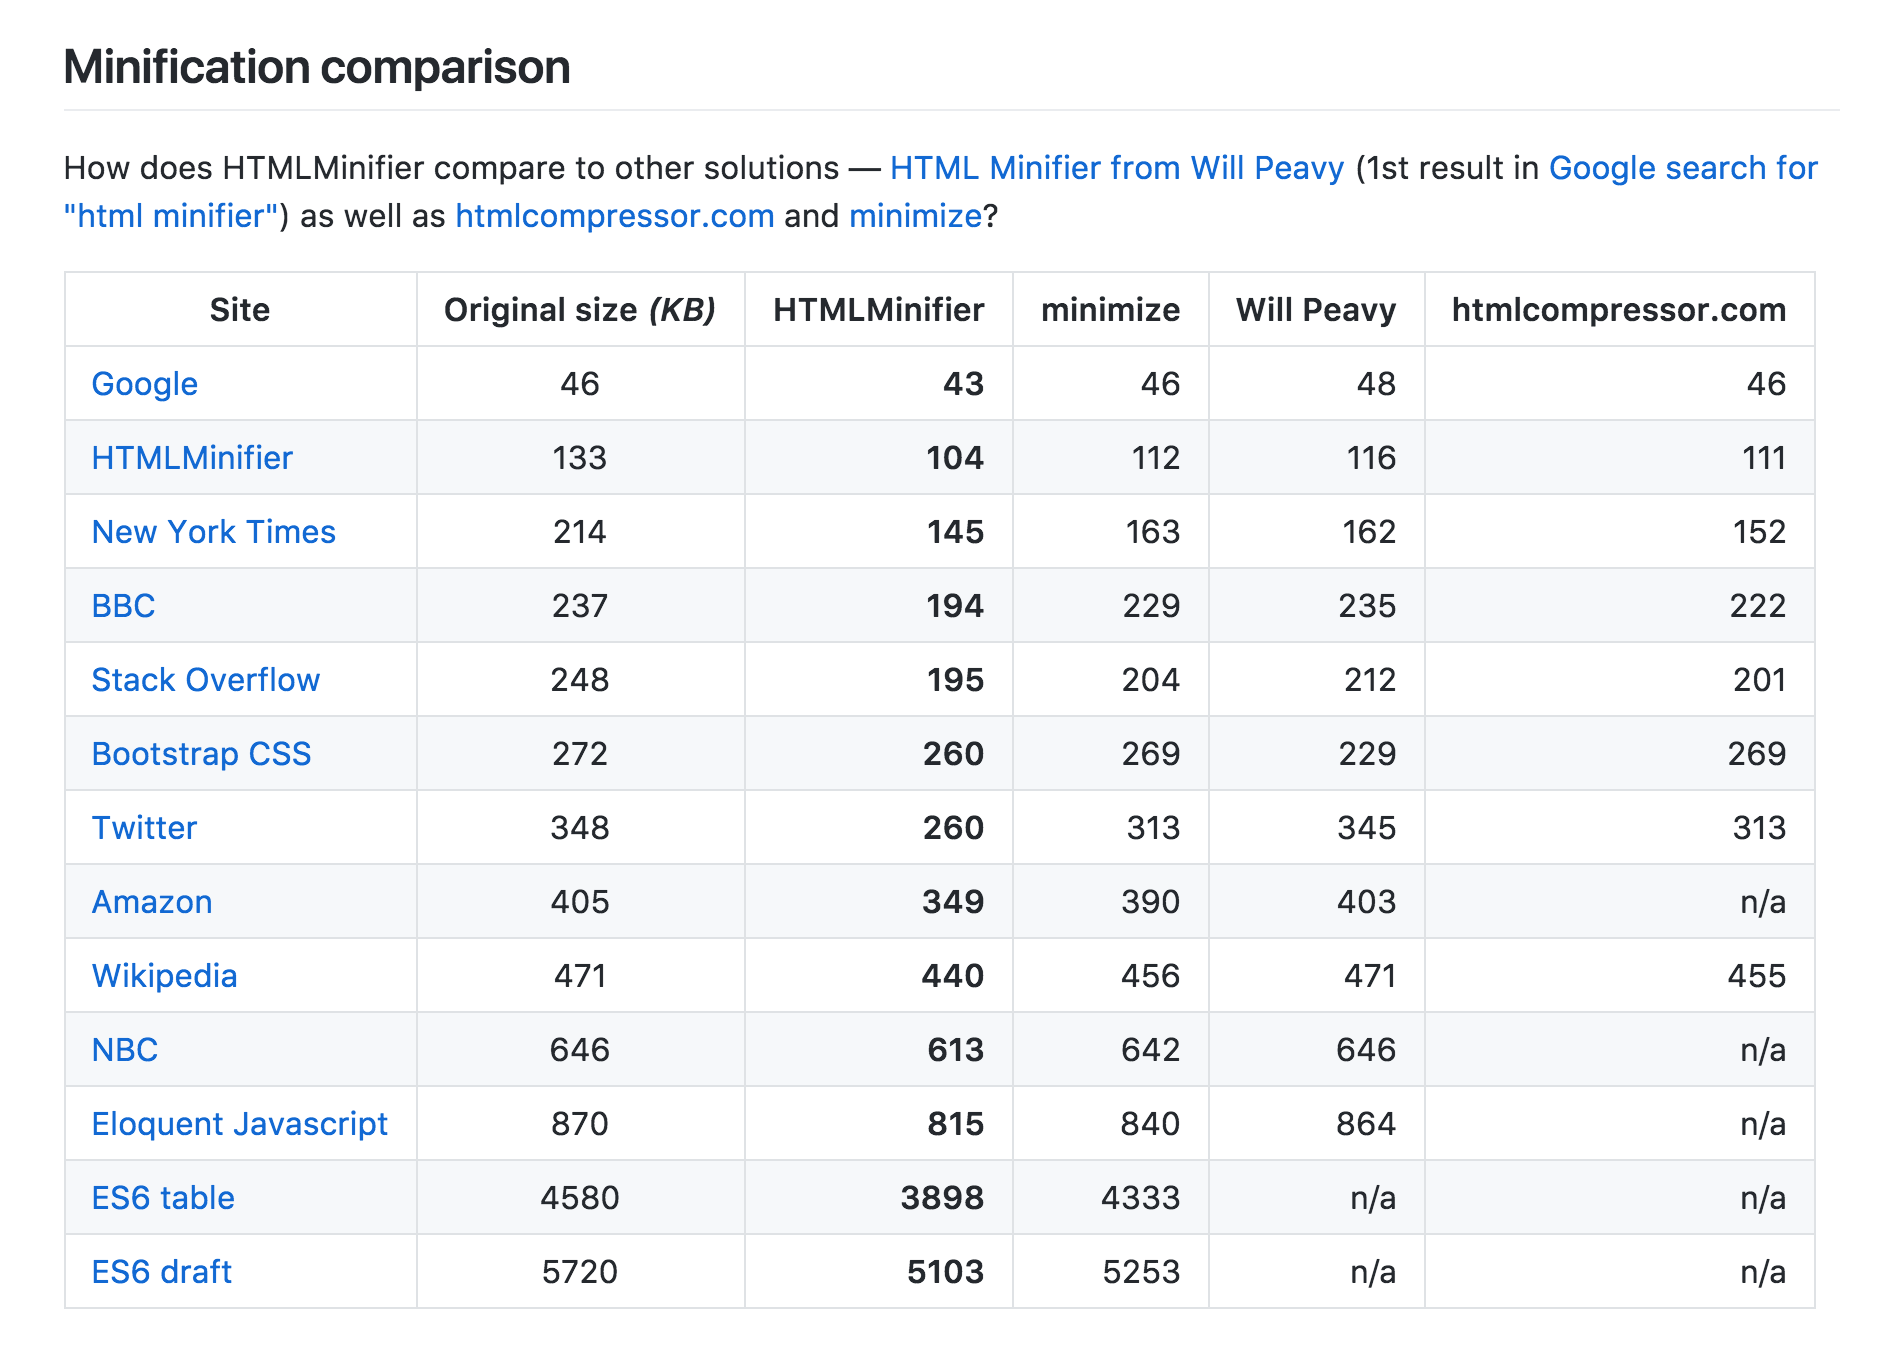Visit the New York Times link
This screenshot has width=1888, height=1362.
pos(214,532)
